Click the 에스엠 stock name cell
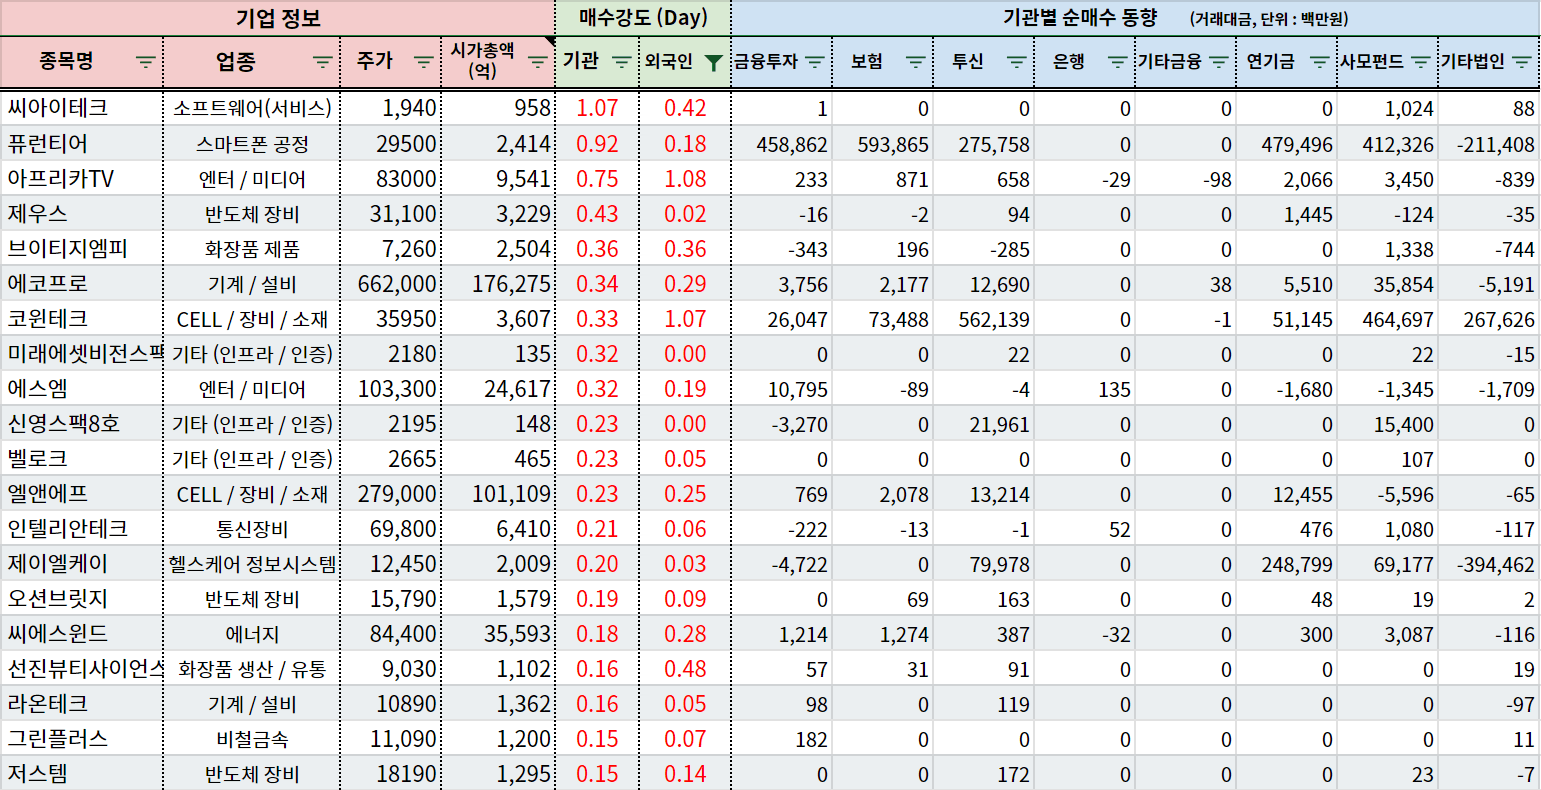 click(x=82, y=388)
